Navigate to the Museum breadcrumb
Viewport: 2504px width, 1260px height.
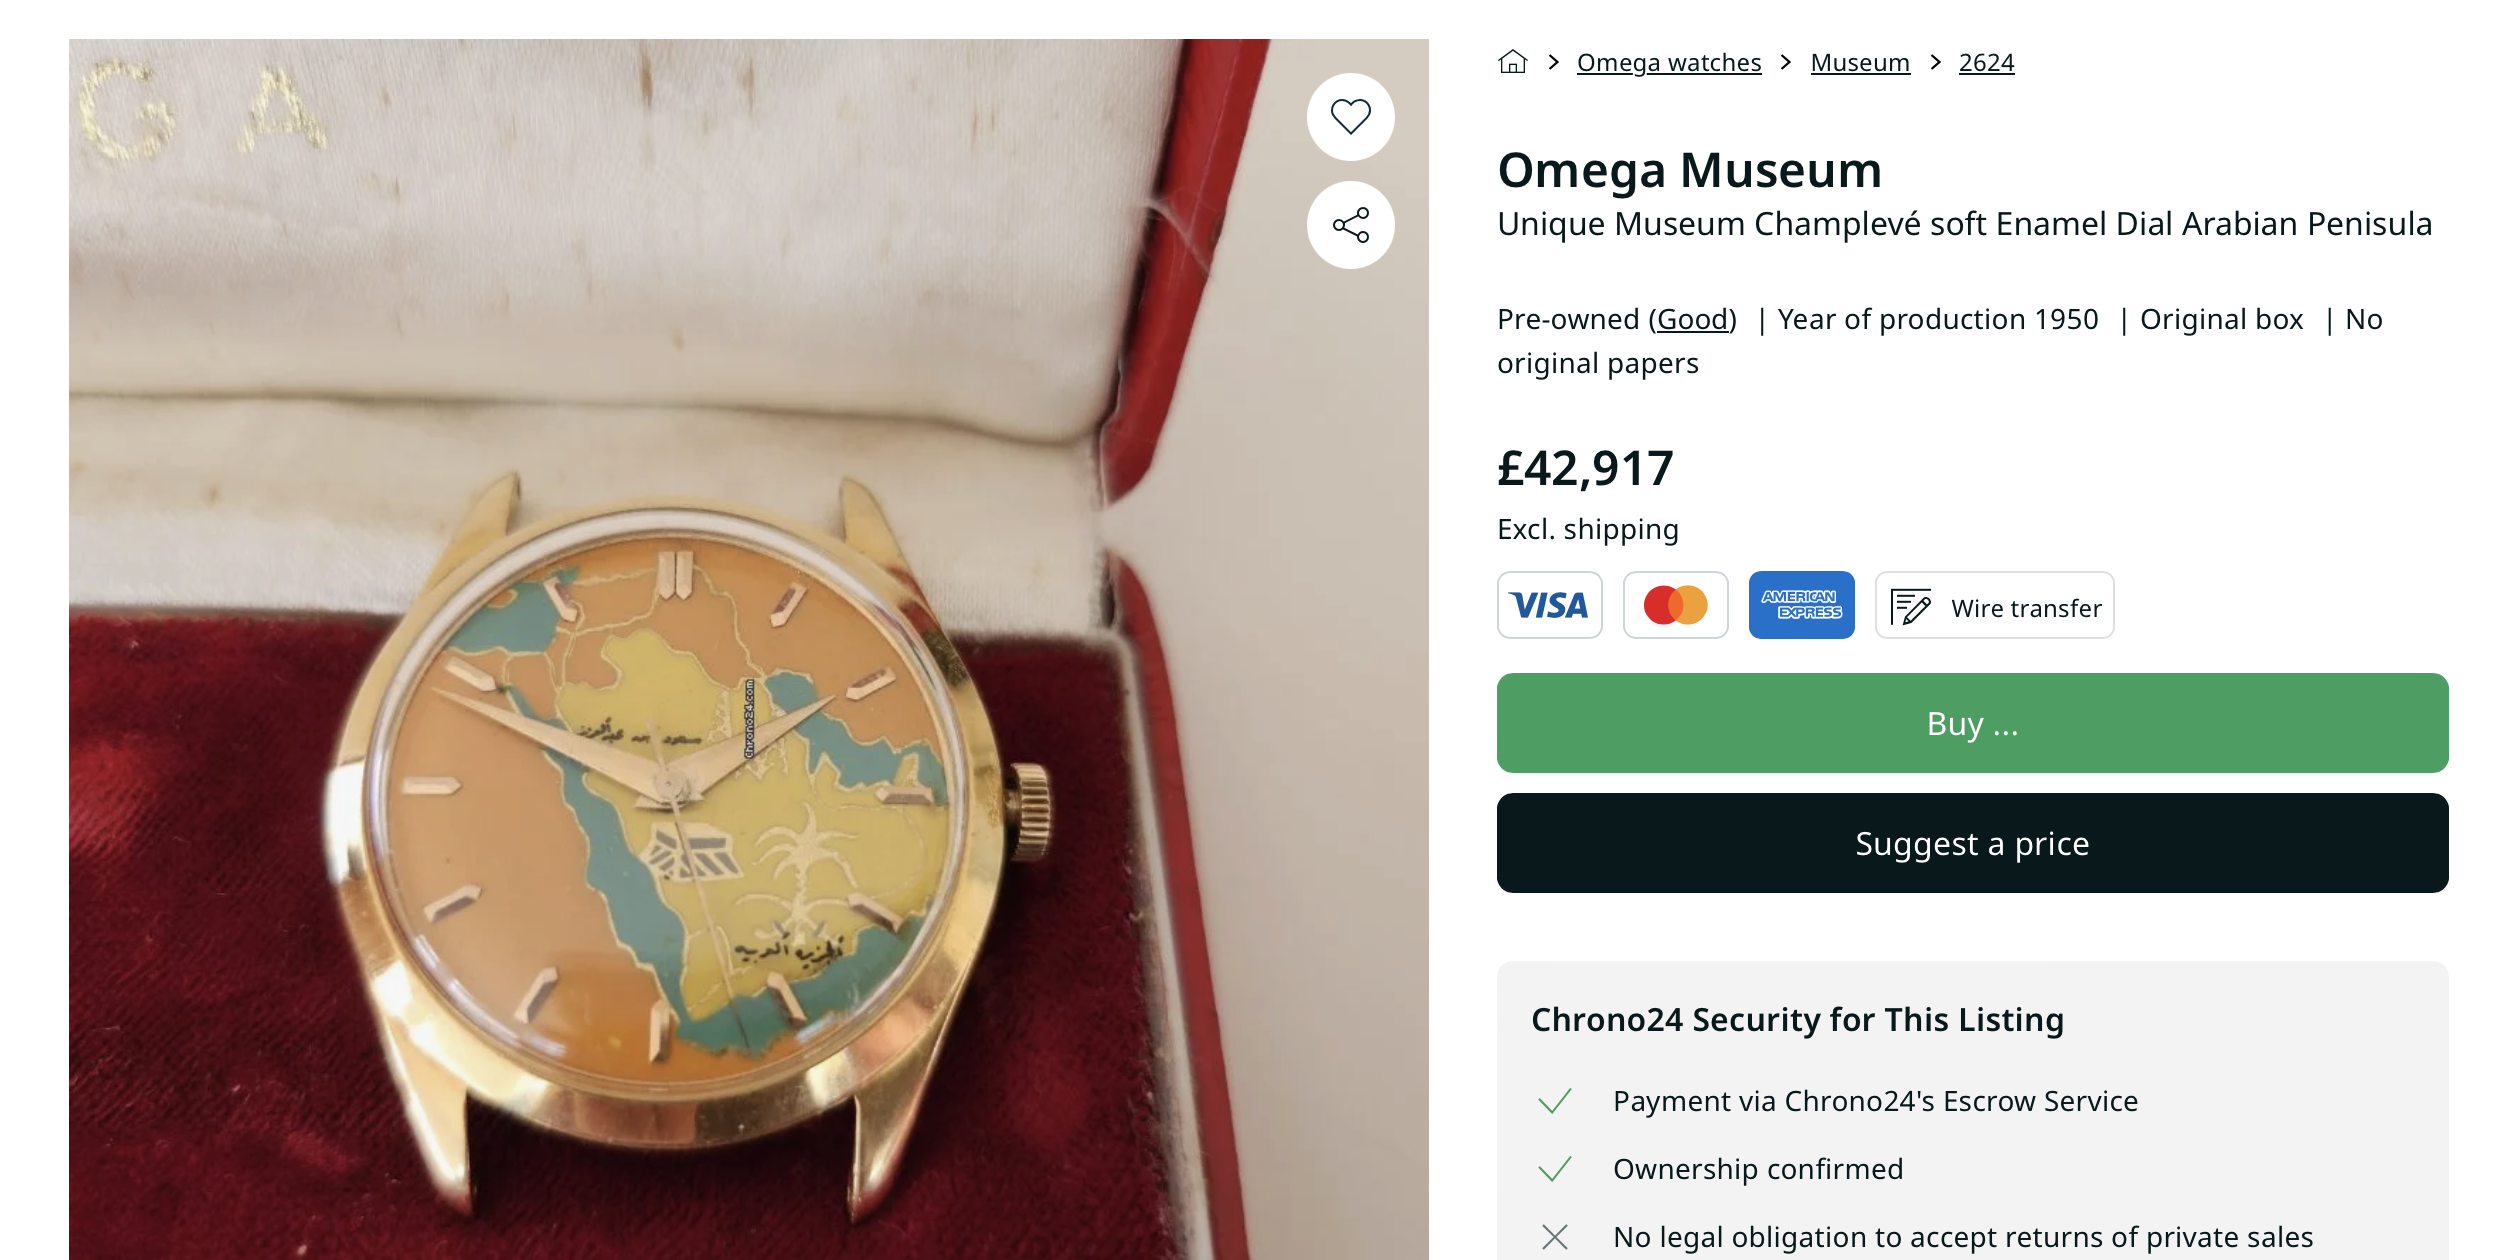pyautogui.click(x=1859, y=63)
